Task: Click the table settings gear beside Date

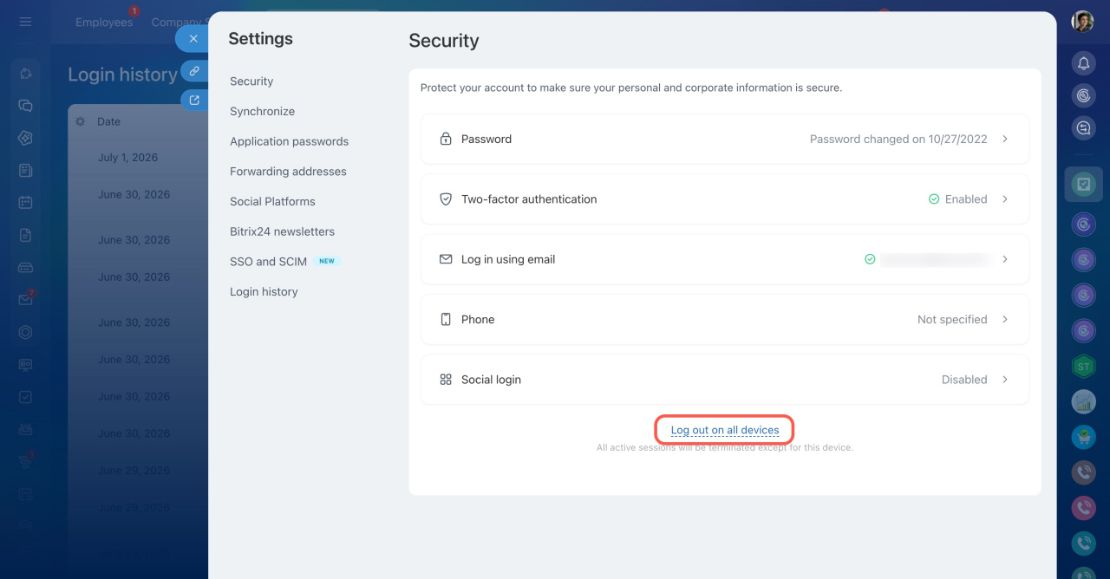Action: coord(80,122)
